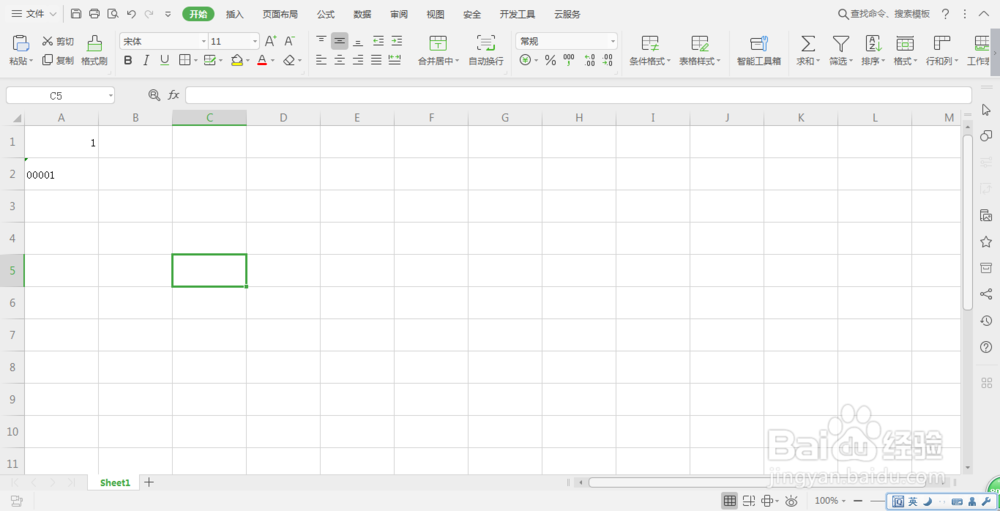Open Print Preview icon
This screenshot has width=1000, height=511.
tap(113, 13)
